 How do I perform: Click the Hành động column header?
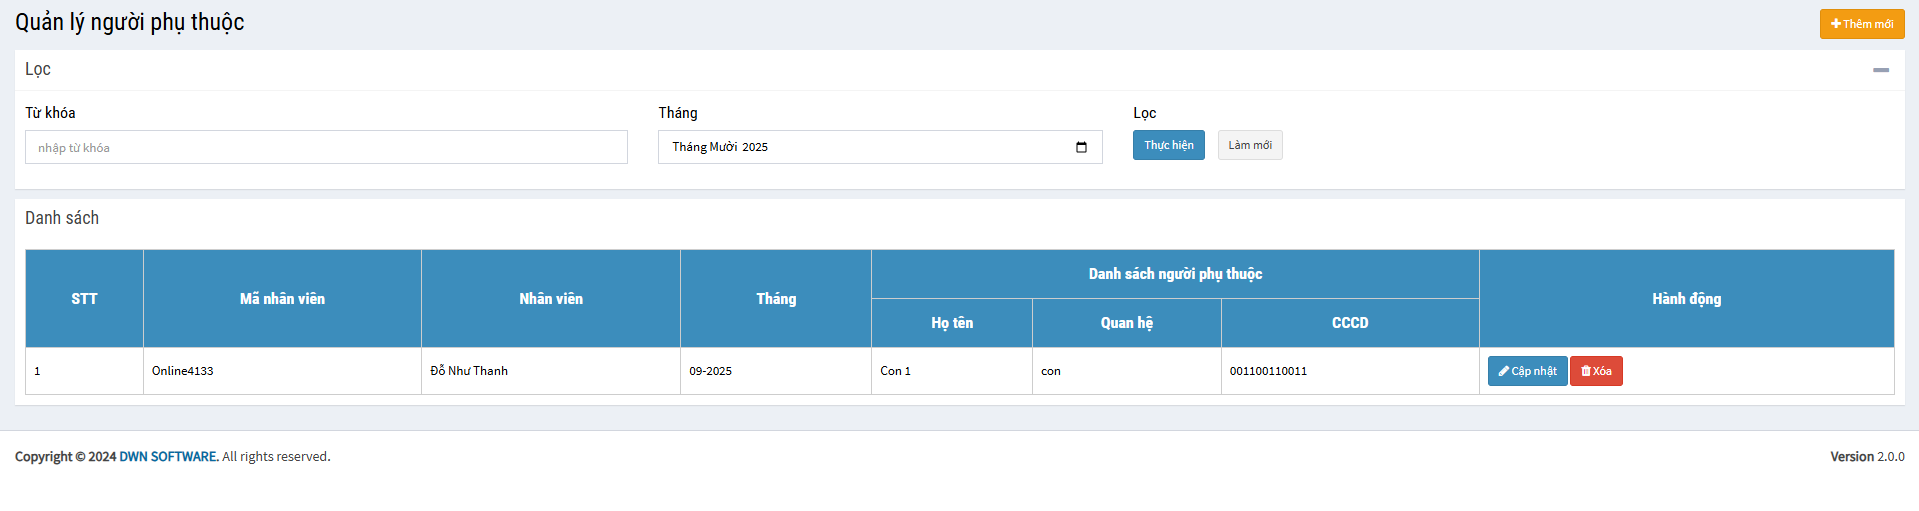(x=1686, y=299)
